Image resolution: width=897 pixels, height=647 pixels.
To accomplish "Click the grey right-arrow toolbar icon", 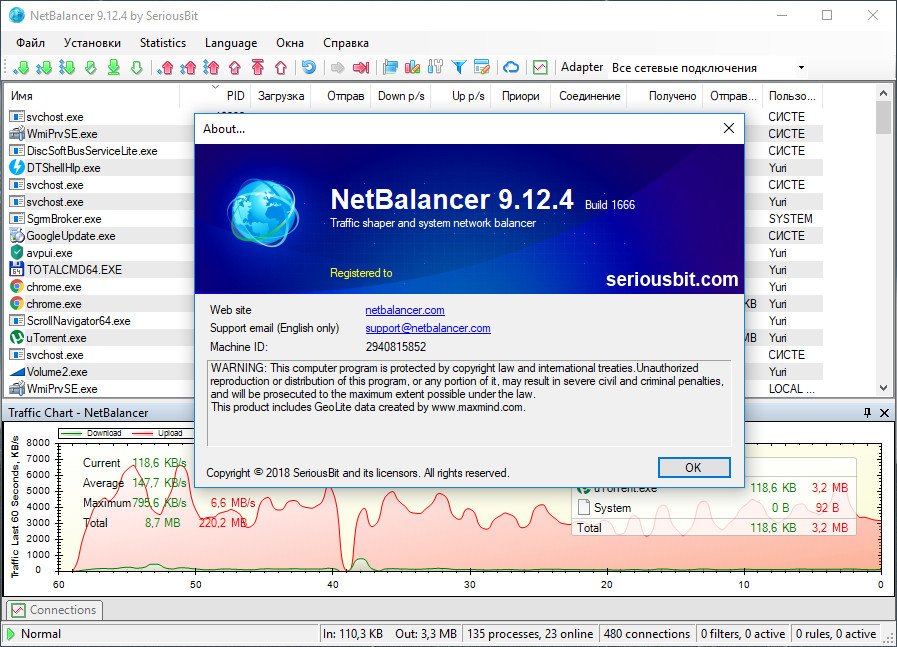I will (338, 68).
